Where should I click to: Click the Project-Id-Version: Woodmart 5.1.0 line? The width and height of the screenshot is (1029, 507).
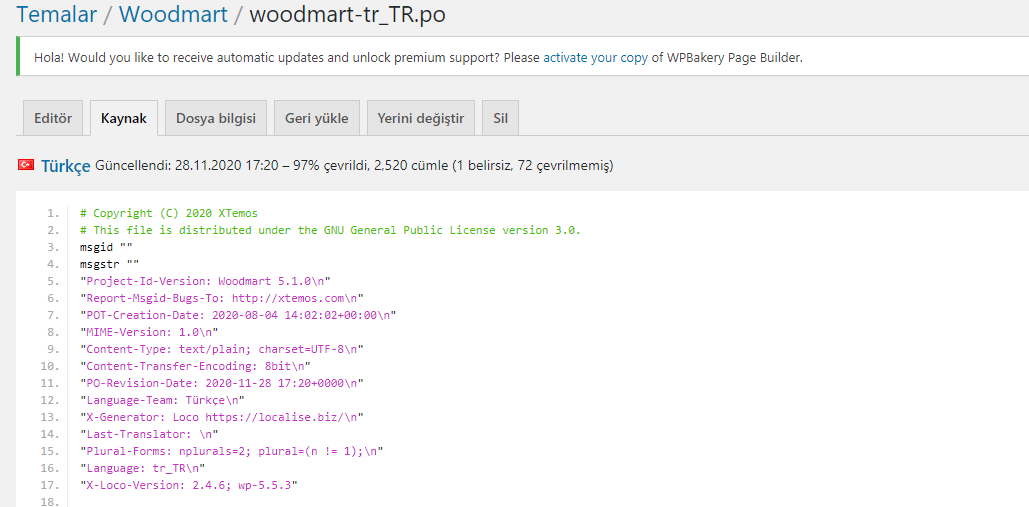point(205,281)
